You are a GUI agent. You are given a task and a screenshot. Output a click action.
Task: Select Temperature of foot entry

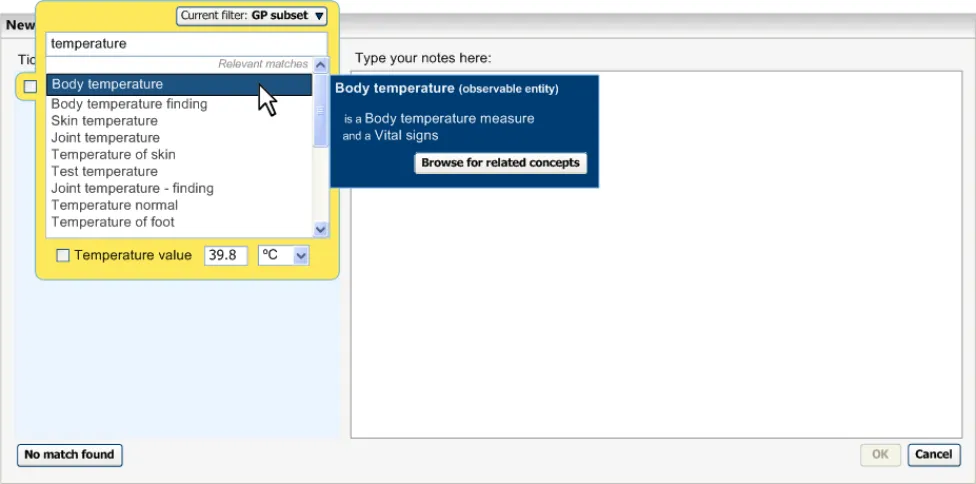pos(113,223)
